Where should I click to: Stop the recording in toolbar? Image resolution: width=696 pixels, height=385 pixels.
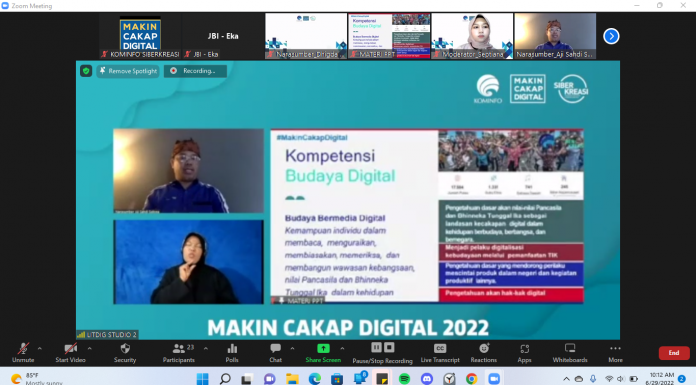(x=389, y=347)
